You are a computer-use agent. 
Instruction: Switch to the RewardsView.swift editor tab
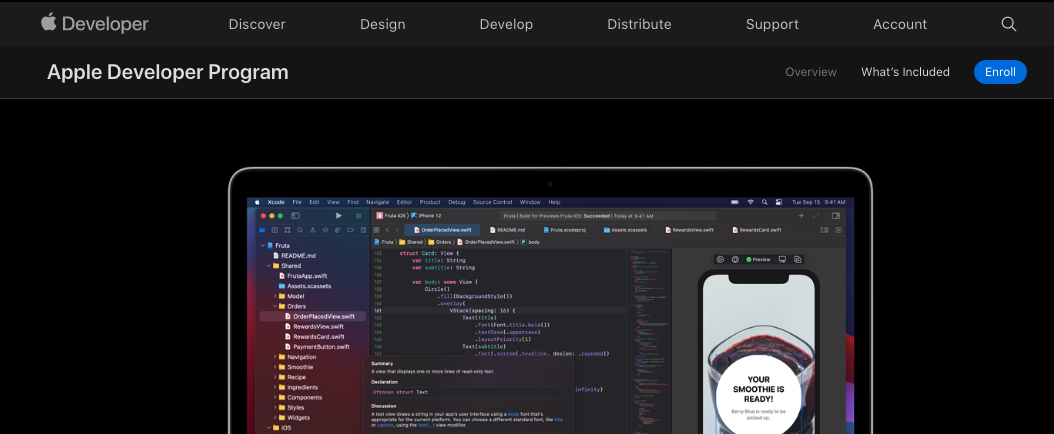690,230
